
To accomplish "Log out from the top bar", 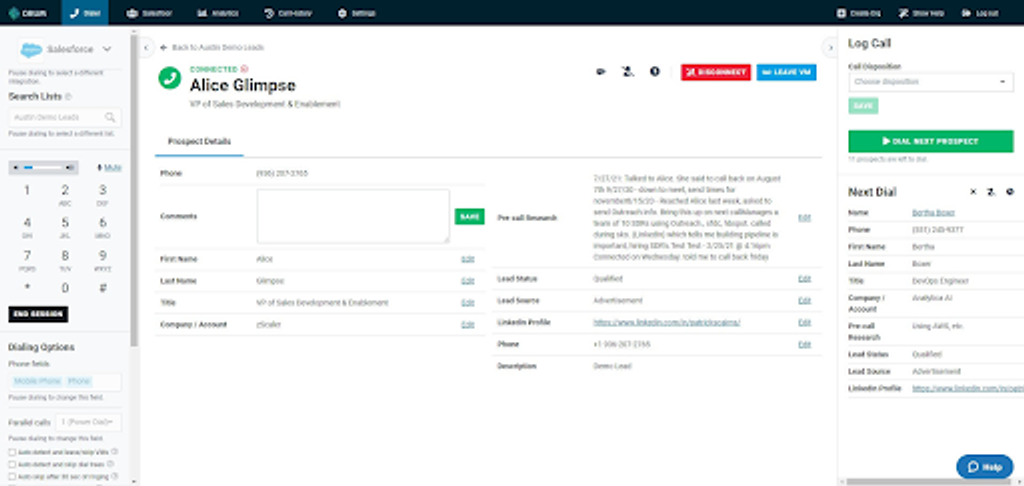I will tap(980, 13).
